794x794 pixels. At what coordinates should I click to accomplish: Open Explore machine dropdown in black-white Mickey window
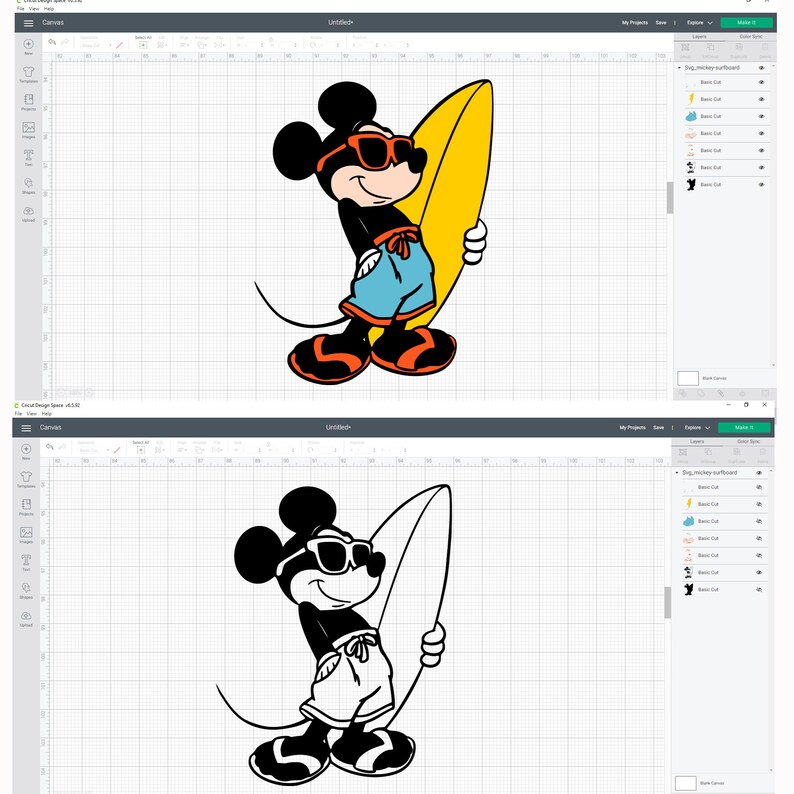tap(697, 428)
